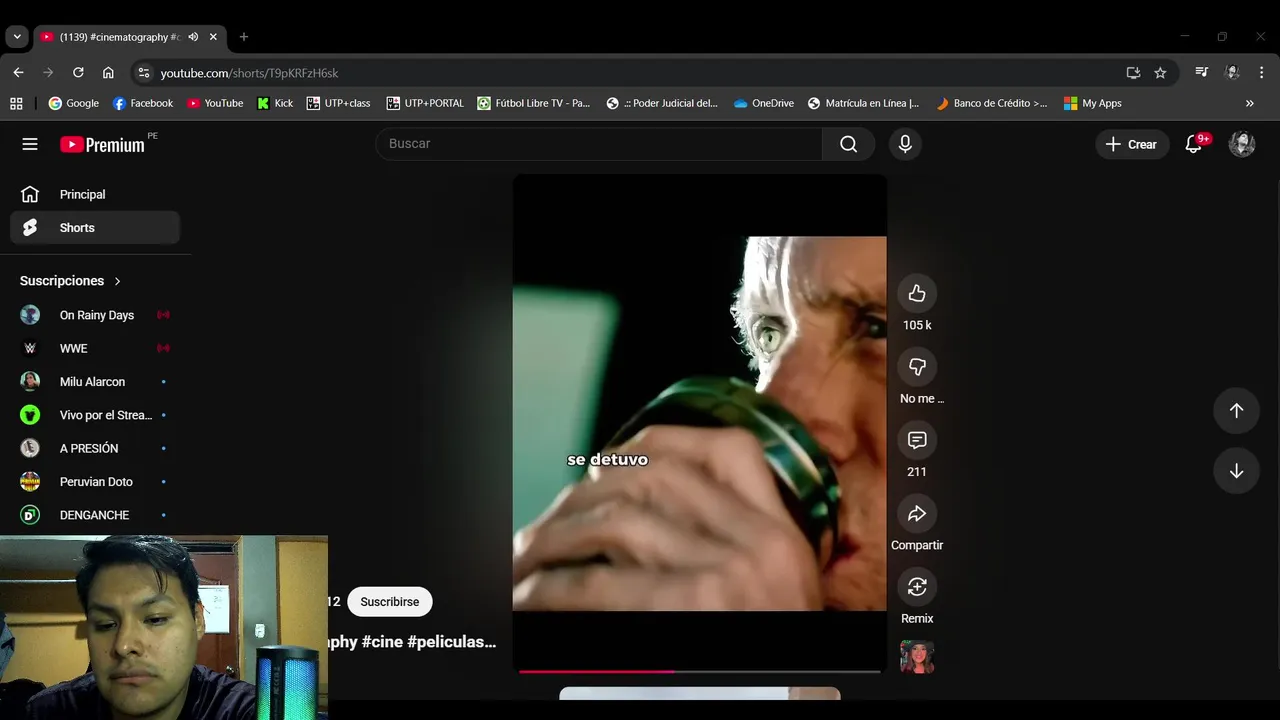Screen dimensions: 1280x720
Task: Click the search magnifier button
Action: pyautogui.click(x=849, y=144)
